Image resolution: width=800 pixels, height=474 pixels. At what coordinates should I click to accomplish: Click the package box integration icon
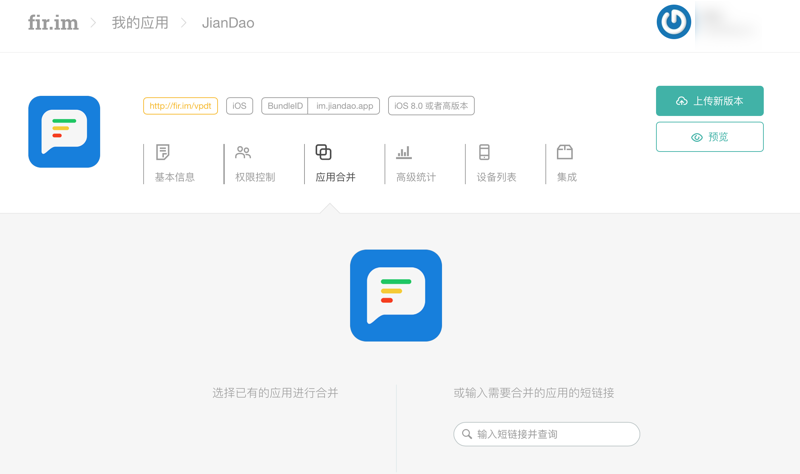pos(565,152)
